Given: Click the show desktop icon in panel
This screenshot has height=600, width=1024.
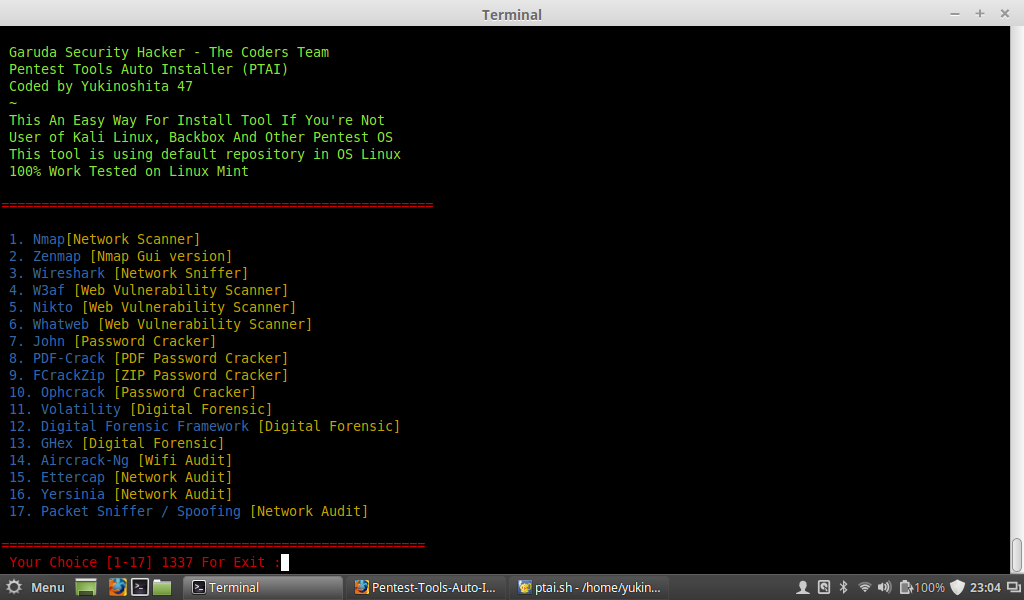Looking at the screenshot, I should tap(86, 587).
